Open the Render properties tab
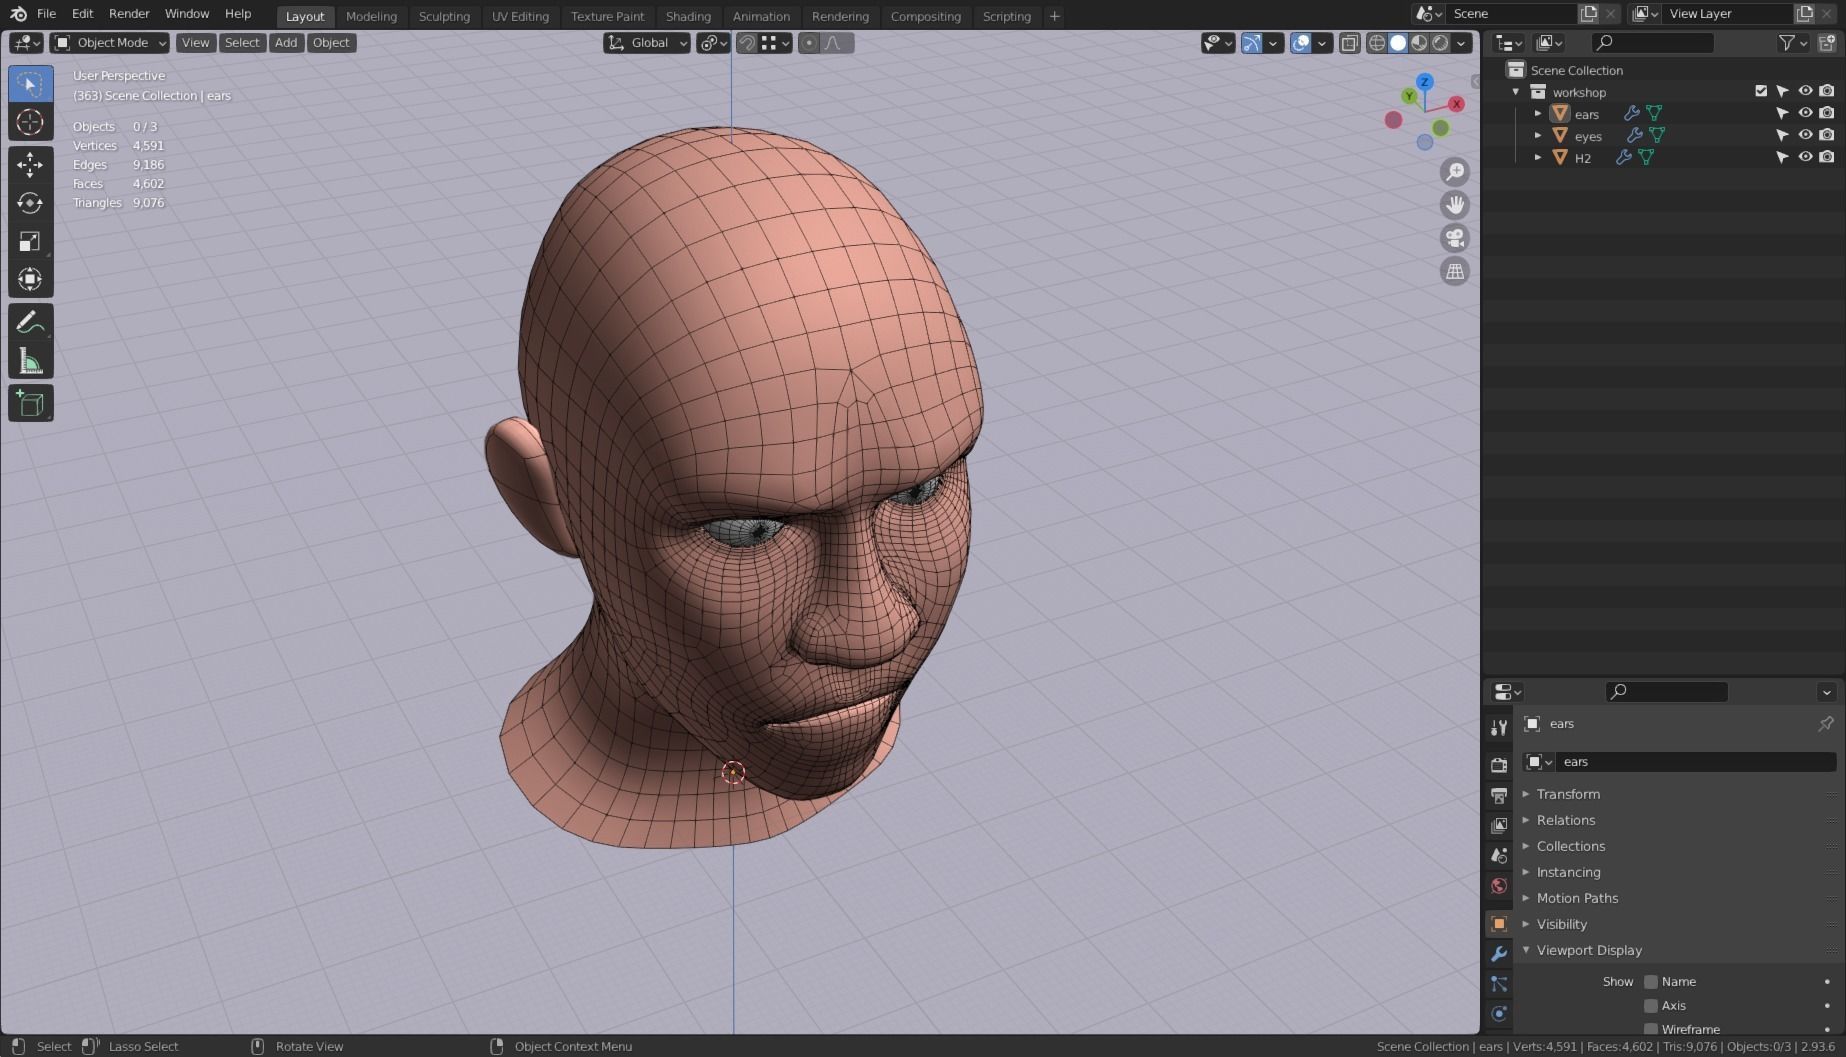 1498,765
